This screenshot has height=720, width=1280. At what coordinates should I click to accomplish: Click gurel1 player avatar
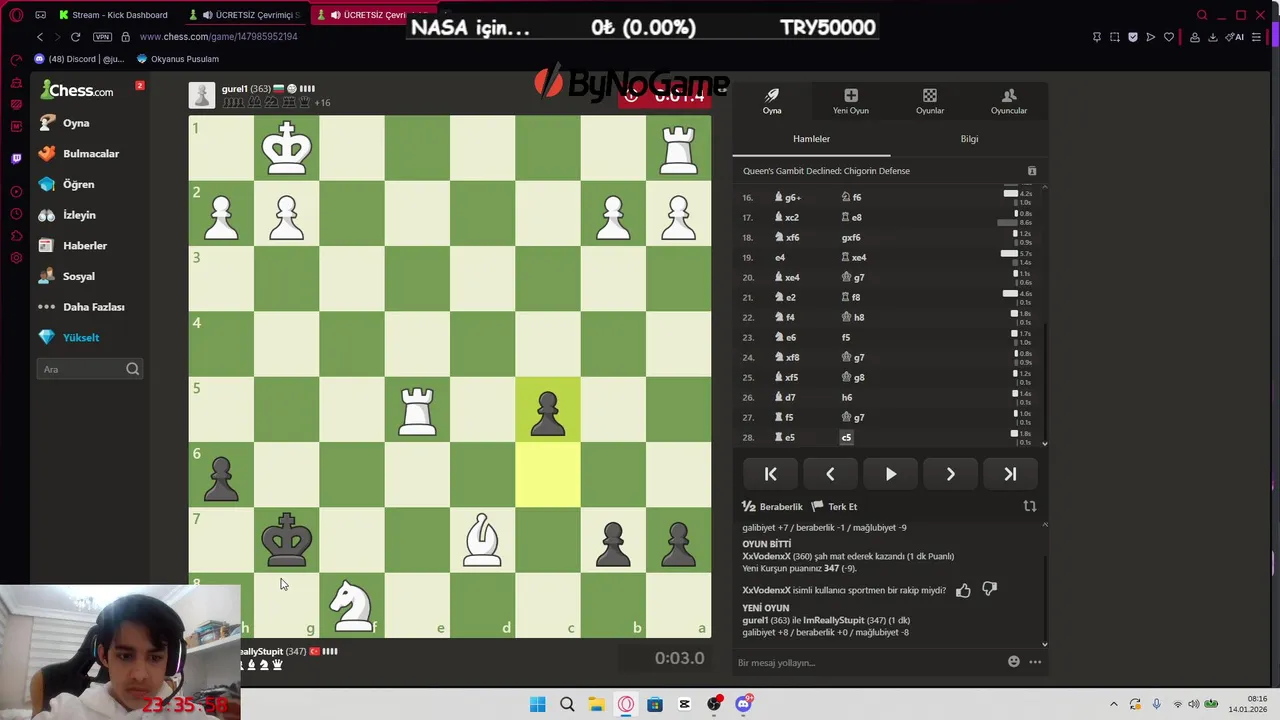point(202,95)
